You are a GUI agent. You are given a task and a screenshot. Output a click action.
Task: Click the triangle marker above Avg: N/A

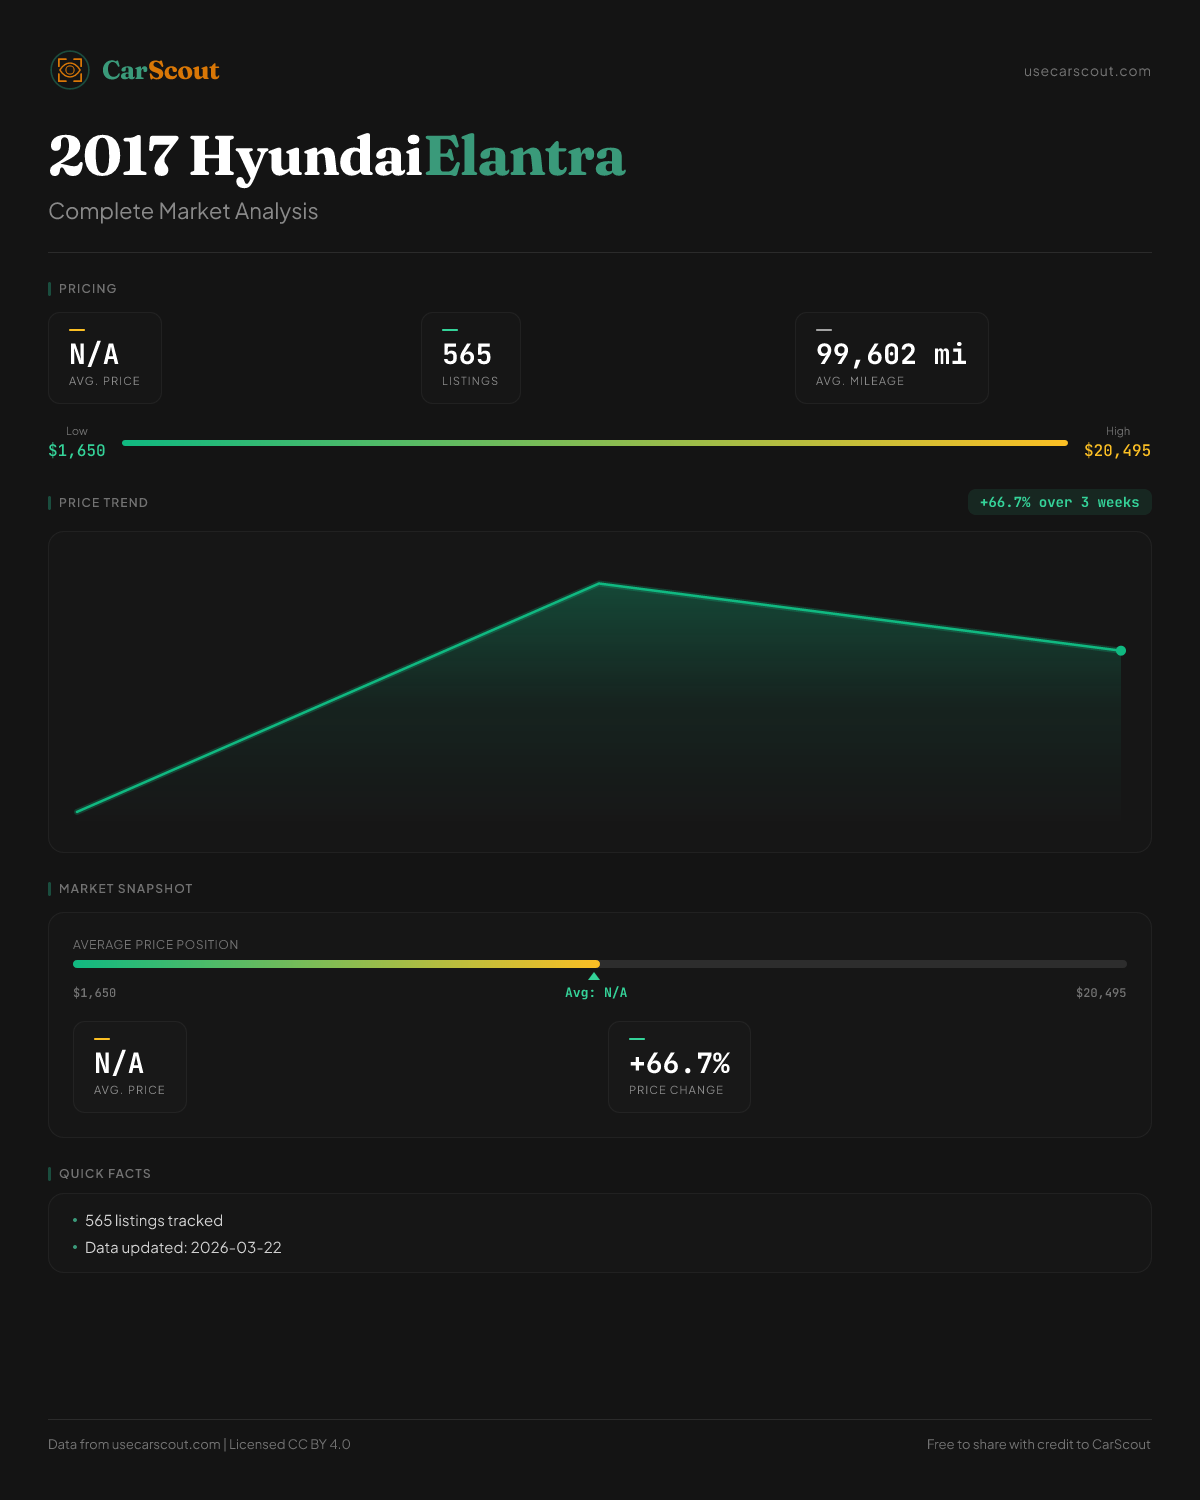click(x=594, y=977)
